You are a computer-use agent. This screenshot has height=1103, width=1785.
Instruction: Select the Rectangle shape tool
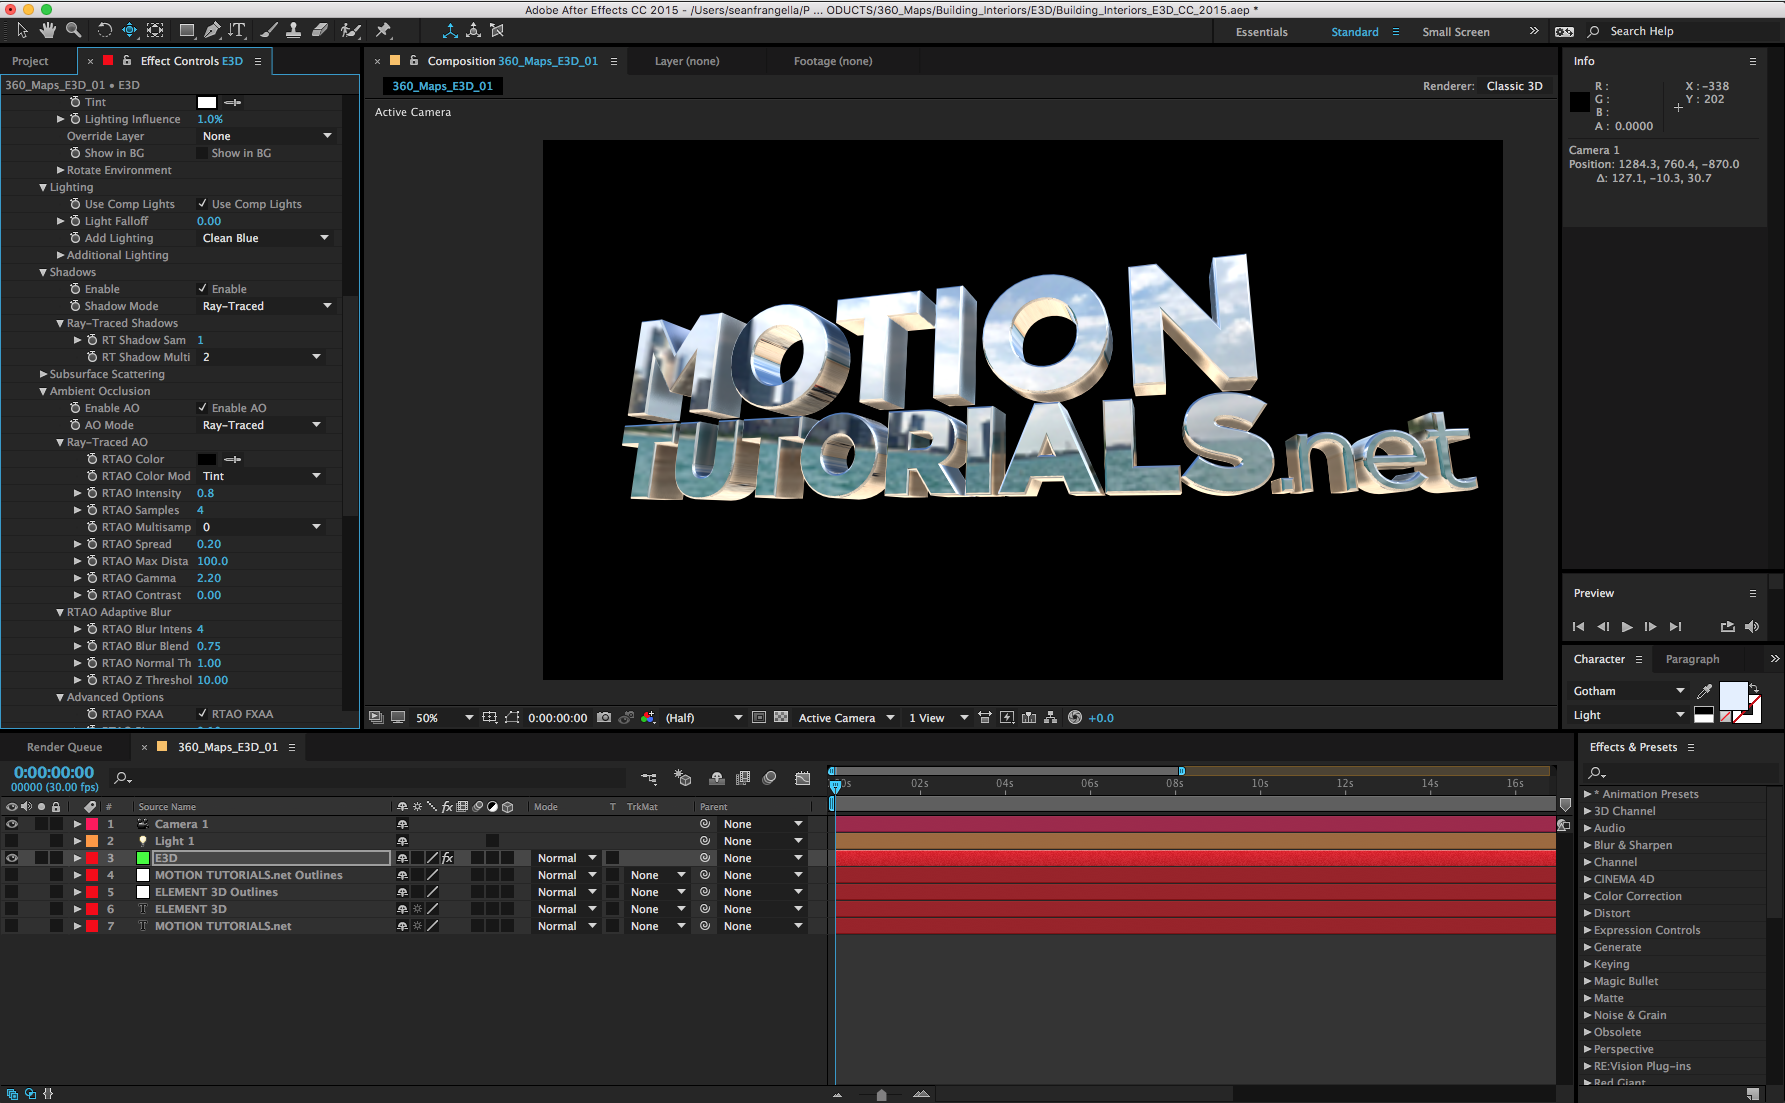187,31
